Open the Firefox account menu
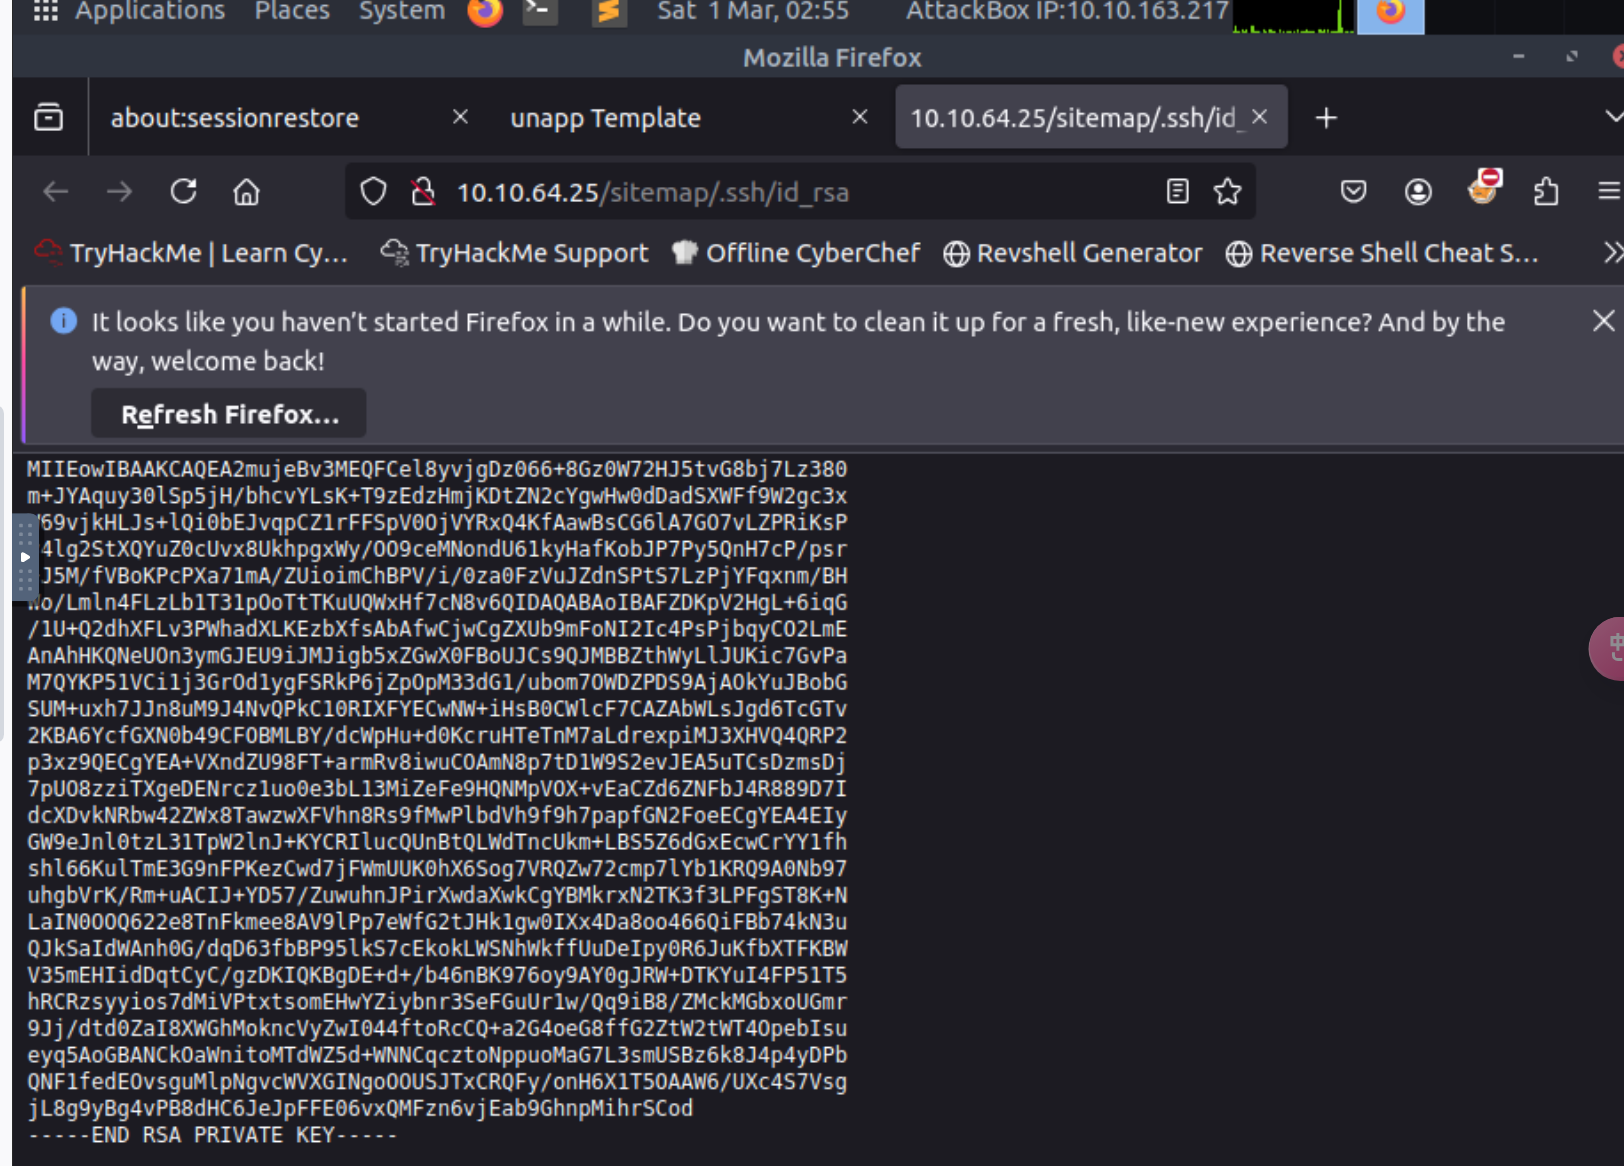Viewport: 1624px width, 1166px height. click(1418, 191)
